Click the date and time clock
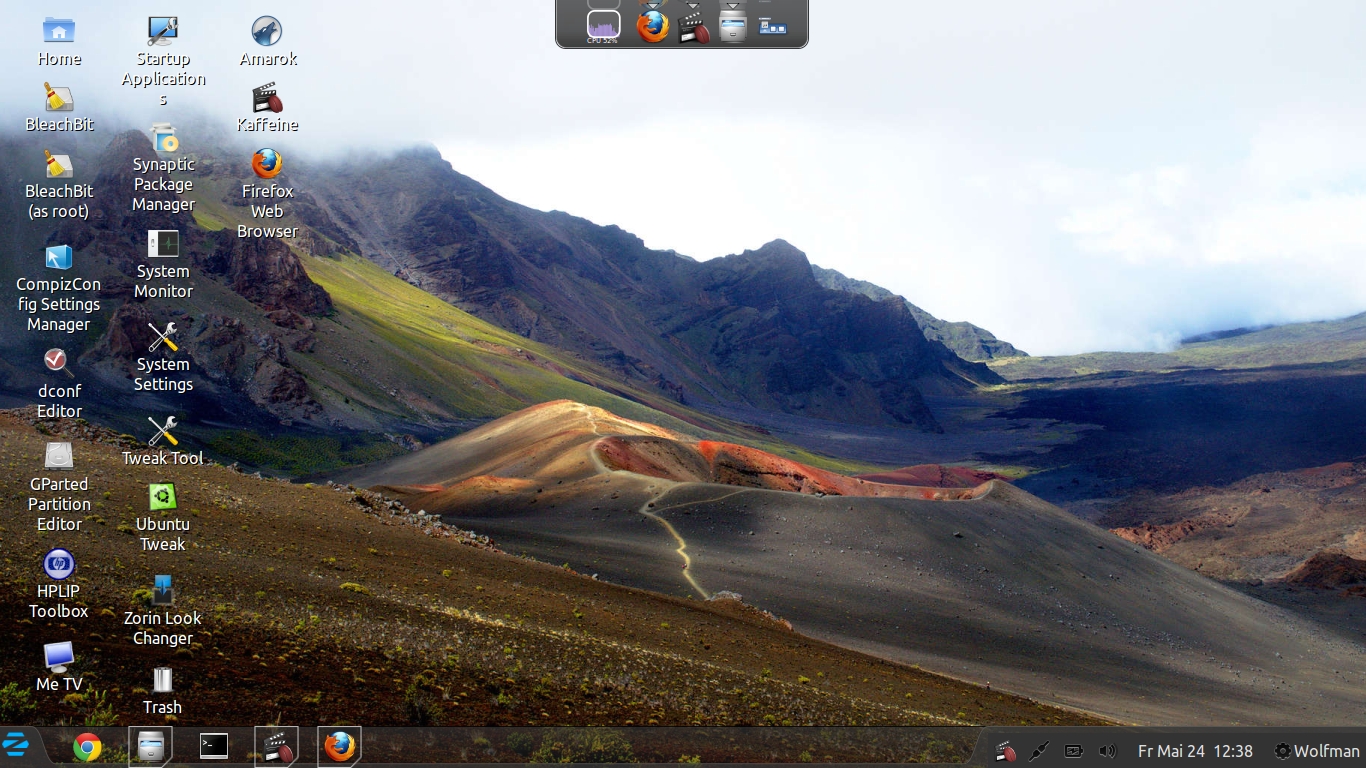1366x768 pixels. tap(1195, 751)
